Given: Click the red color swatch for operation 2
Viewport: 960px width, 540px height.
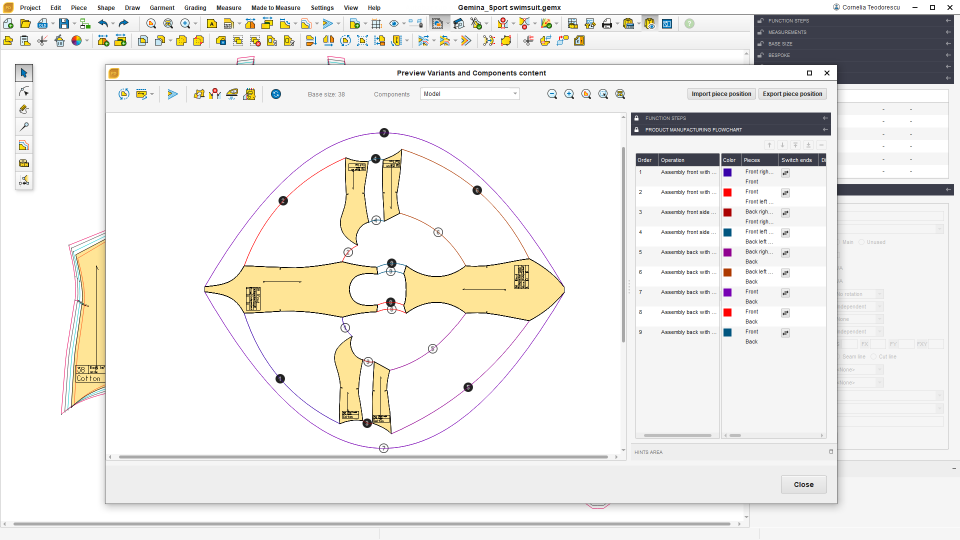Looking at the screenshot, I should click(727, 192).
